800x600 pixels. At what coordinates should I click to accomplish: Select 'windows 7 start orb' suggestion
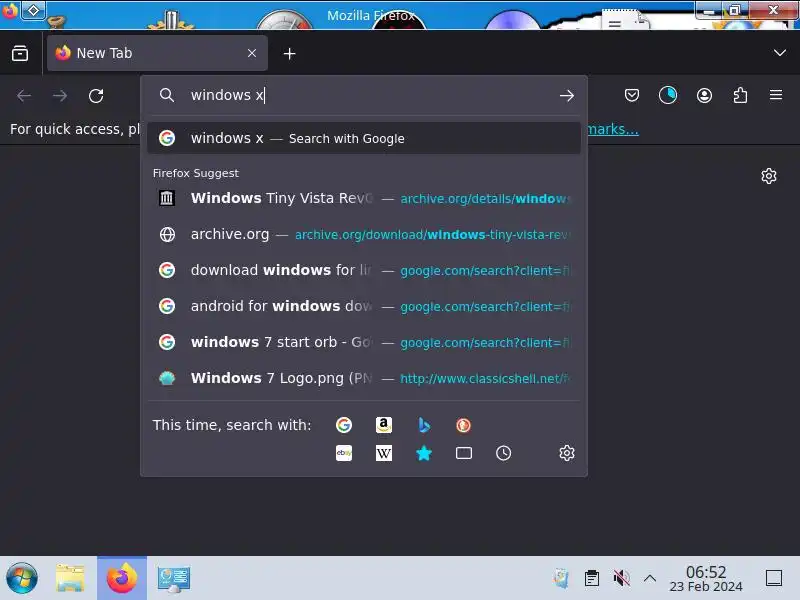[x=364, y=342]
